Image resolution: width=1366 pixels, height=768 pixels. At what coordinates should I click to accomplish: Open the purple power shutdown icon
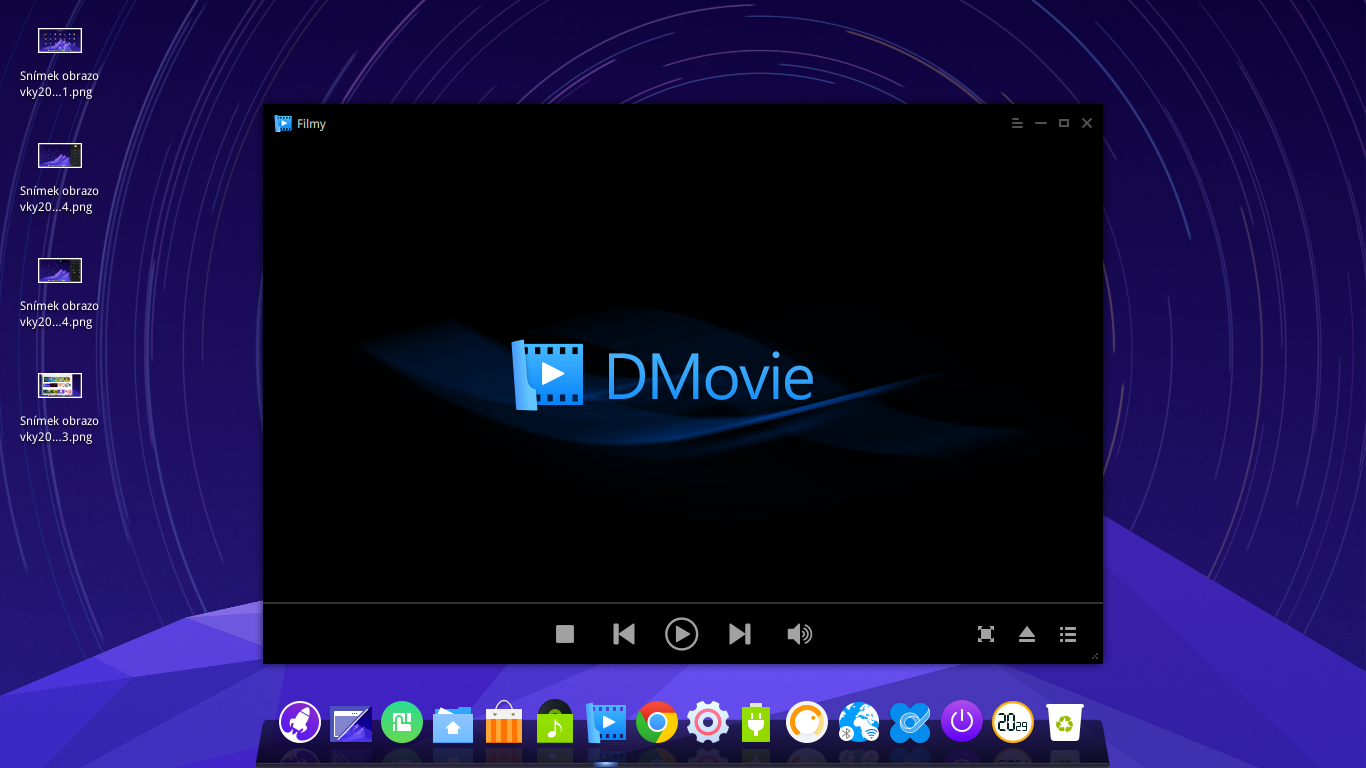pos(962,721)
